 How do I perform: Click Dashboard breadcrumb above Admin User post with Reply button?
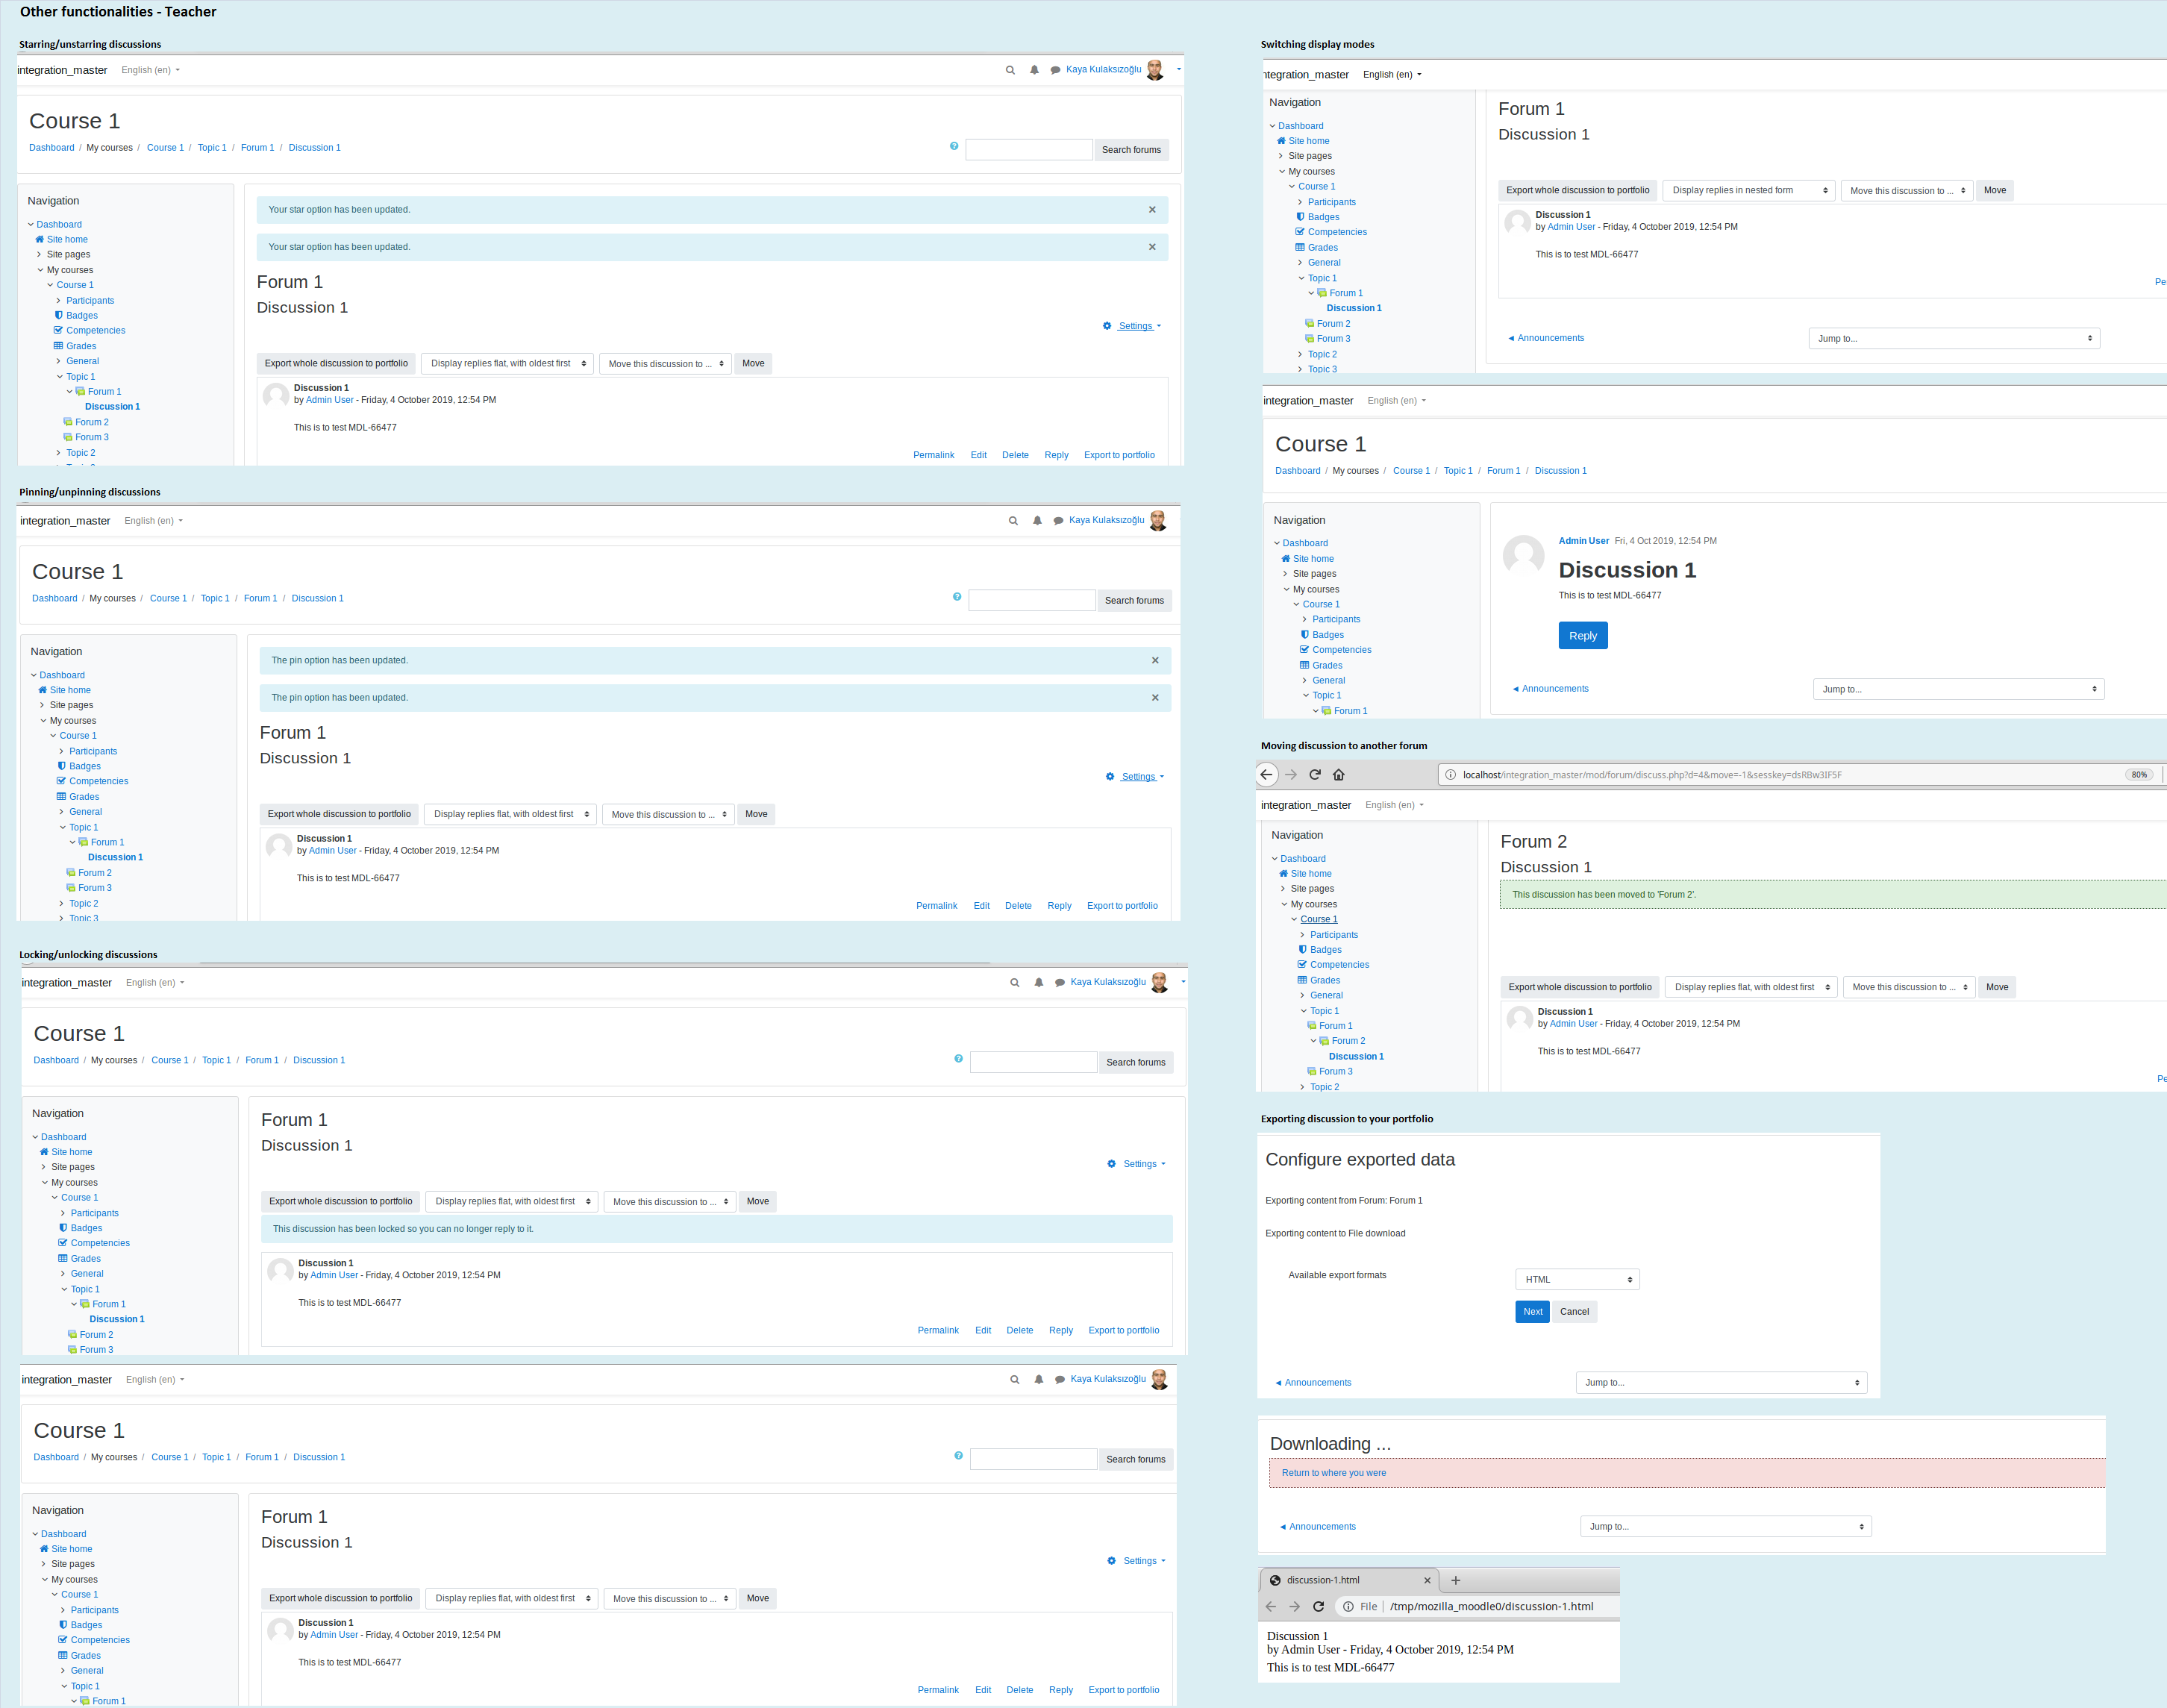(x=1298, y=471)
